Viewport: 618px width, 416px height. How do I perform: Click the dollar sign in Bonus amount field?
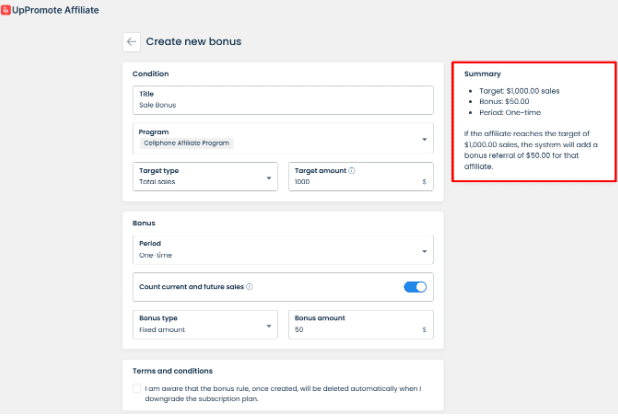tap(425, 329)
